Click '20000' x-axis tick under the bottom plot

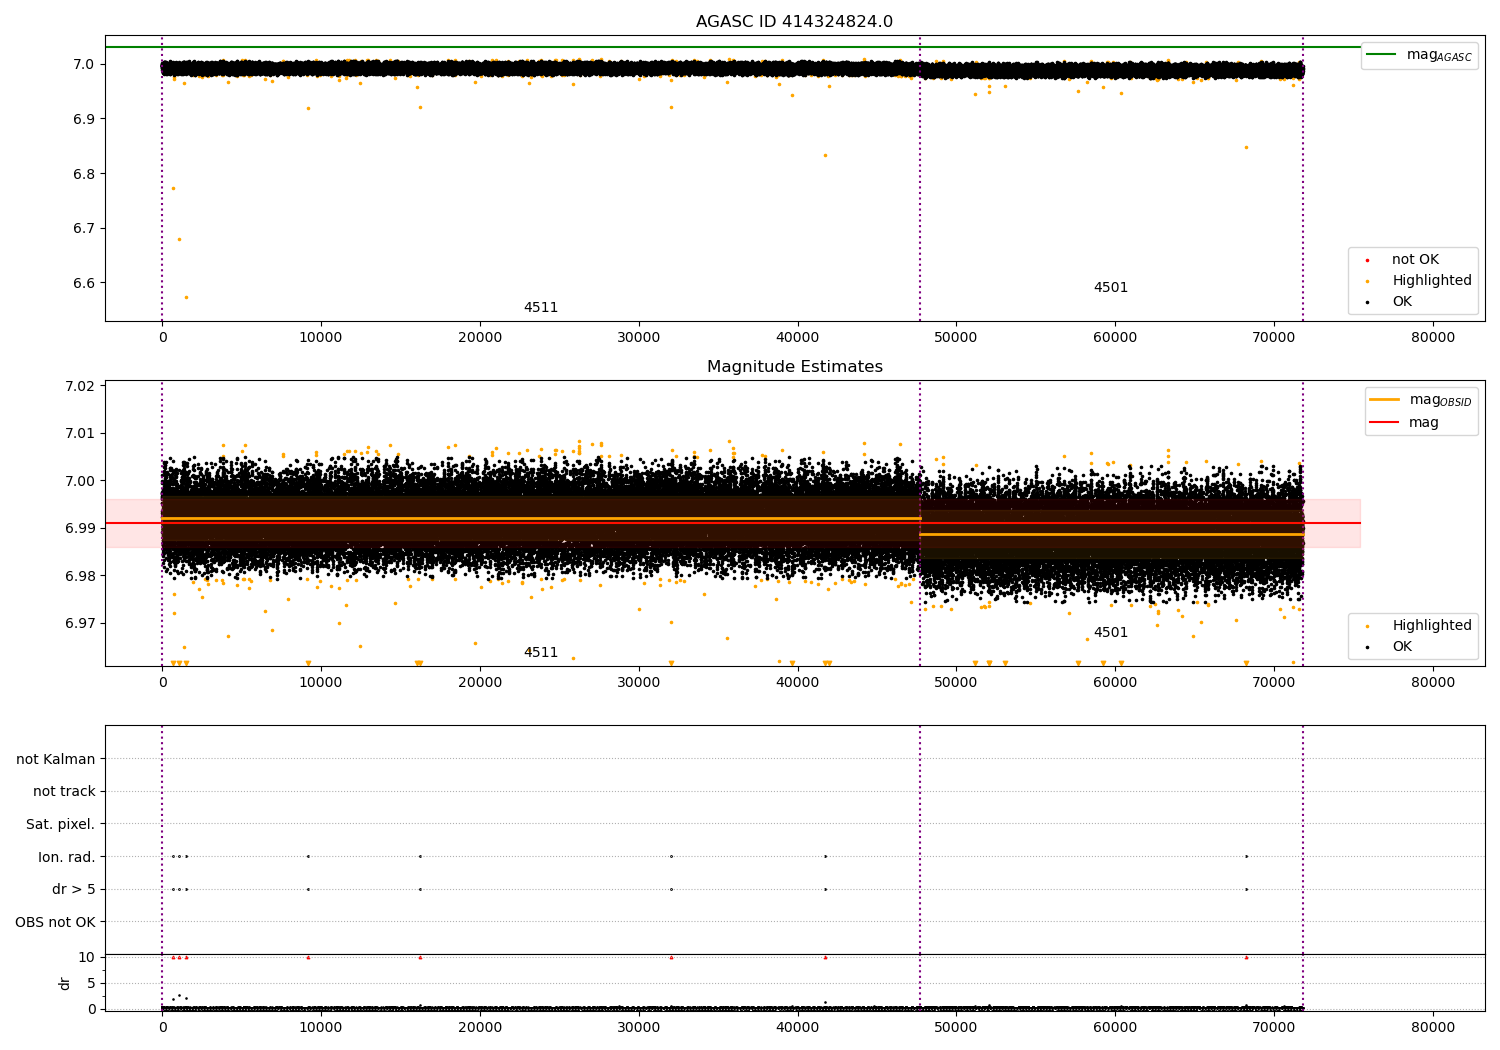480,1028
